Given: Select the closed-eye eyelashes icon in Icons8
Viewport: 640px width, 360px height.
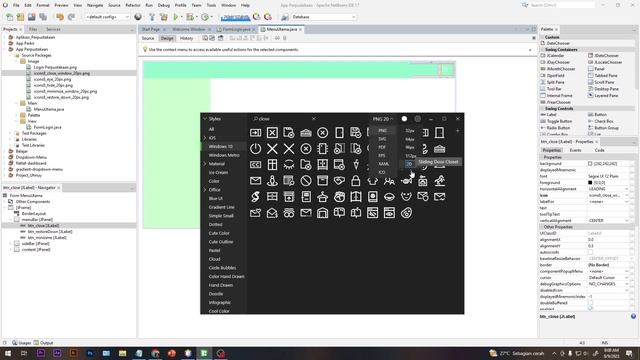Looking at the screenshot, I should click(289, 164).
